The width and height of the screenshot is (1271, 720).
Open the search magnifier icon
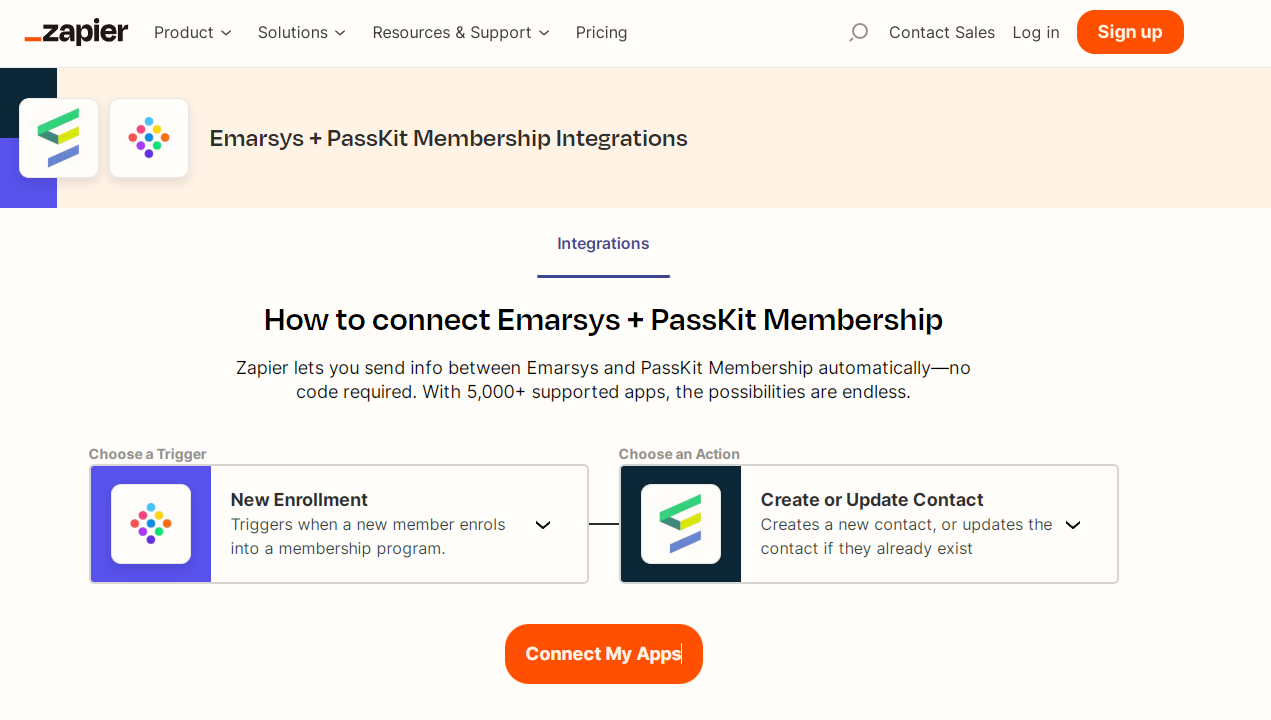[x=858, y=32]
